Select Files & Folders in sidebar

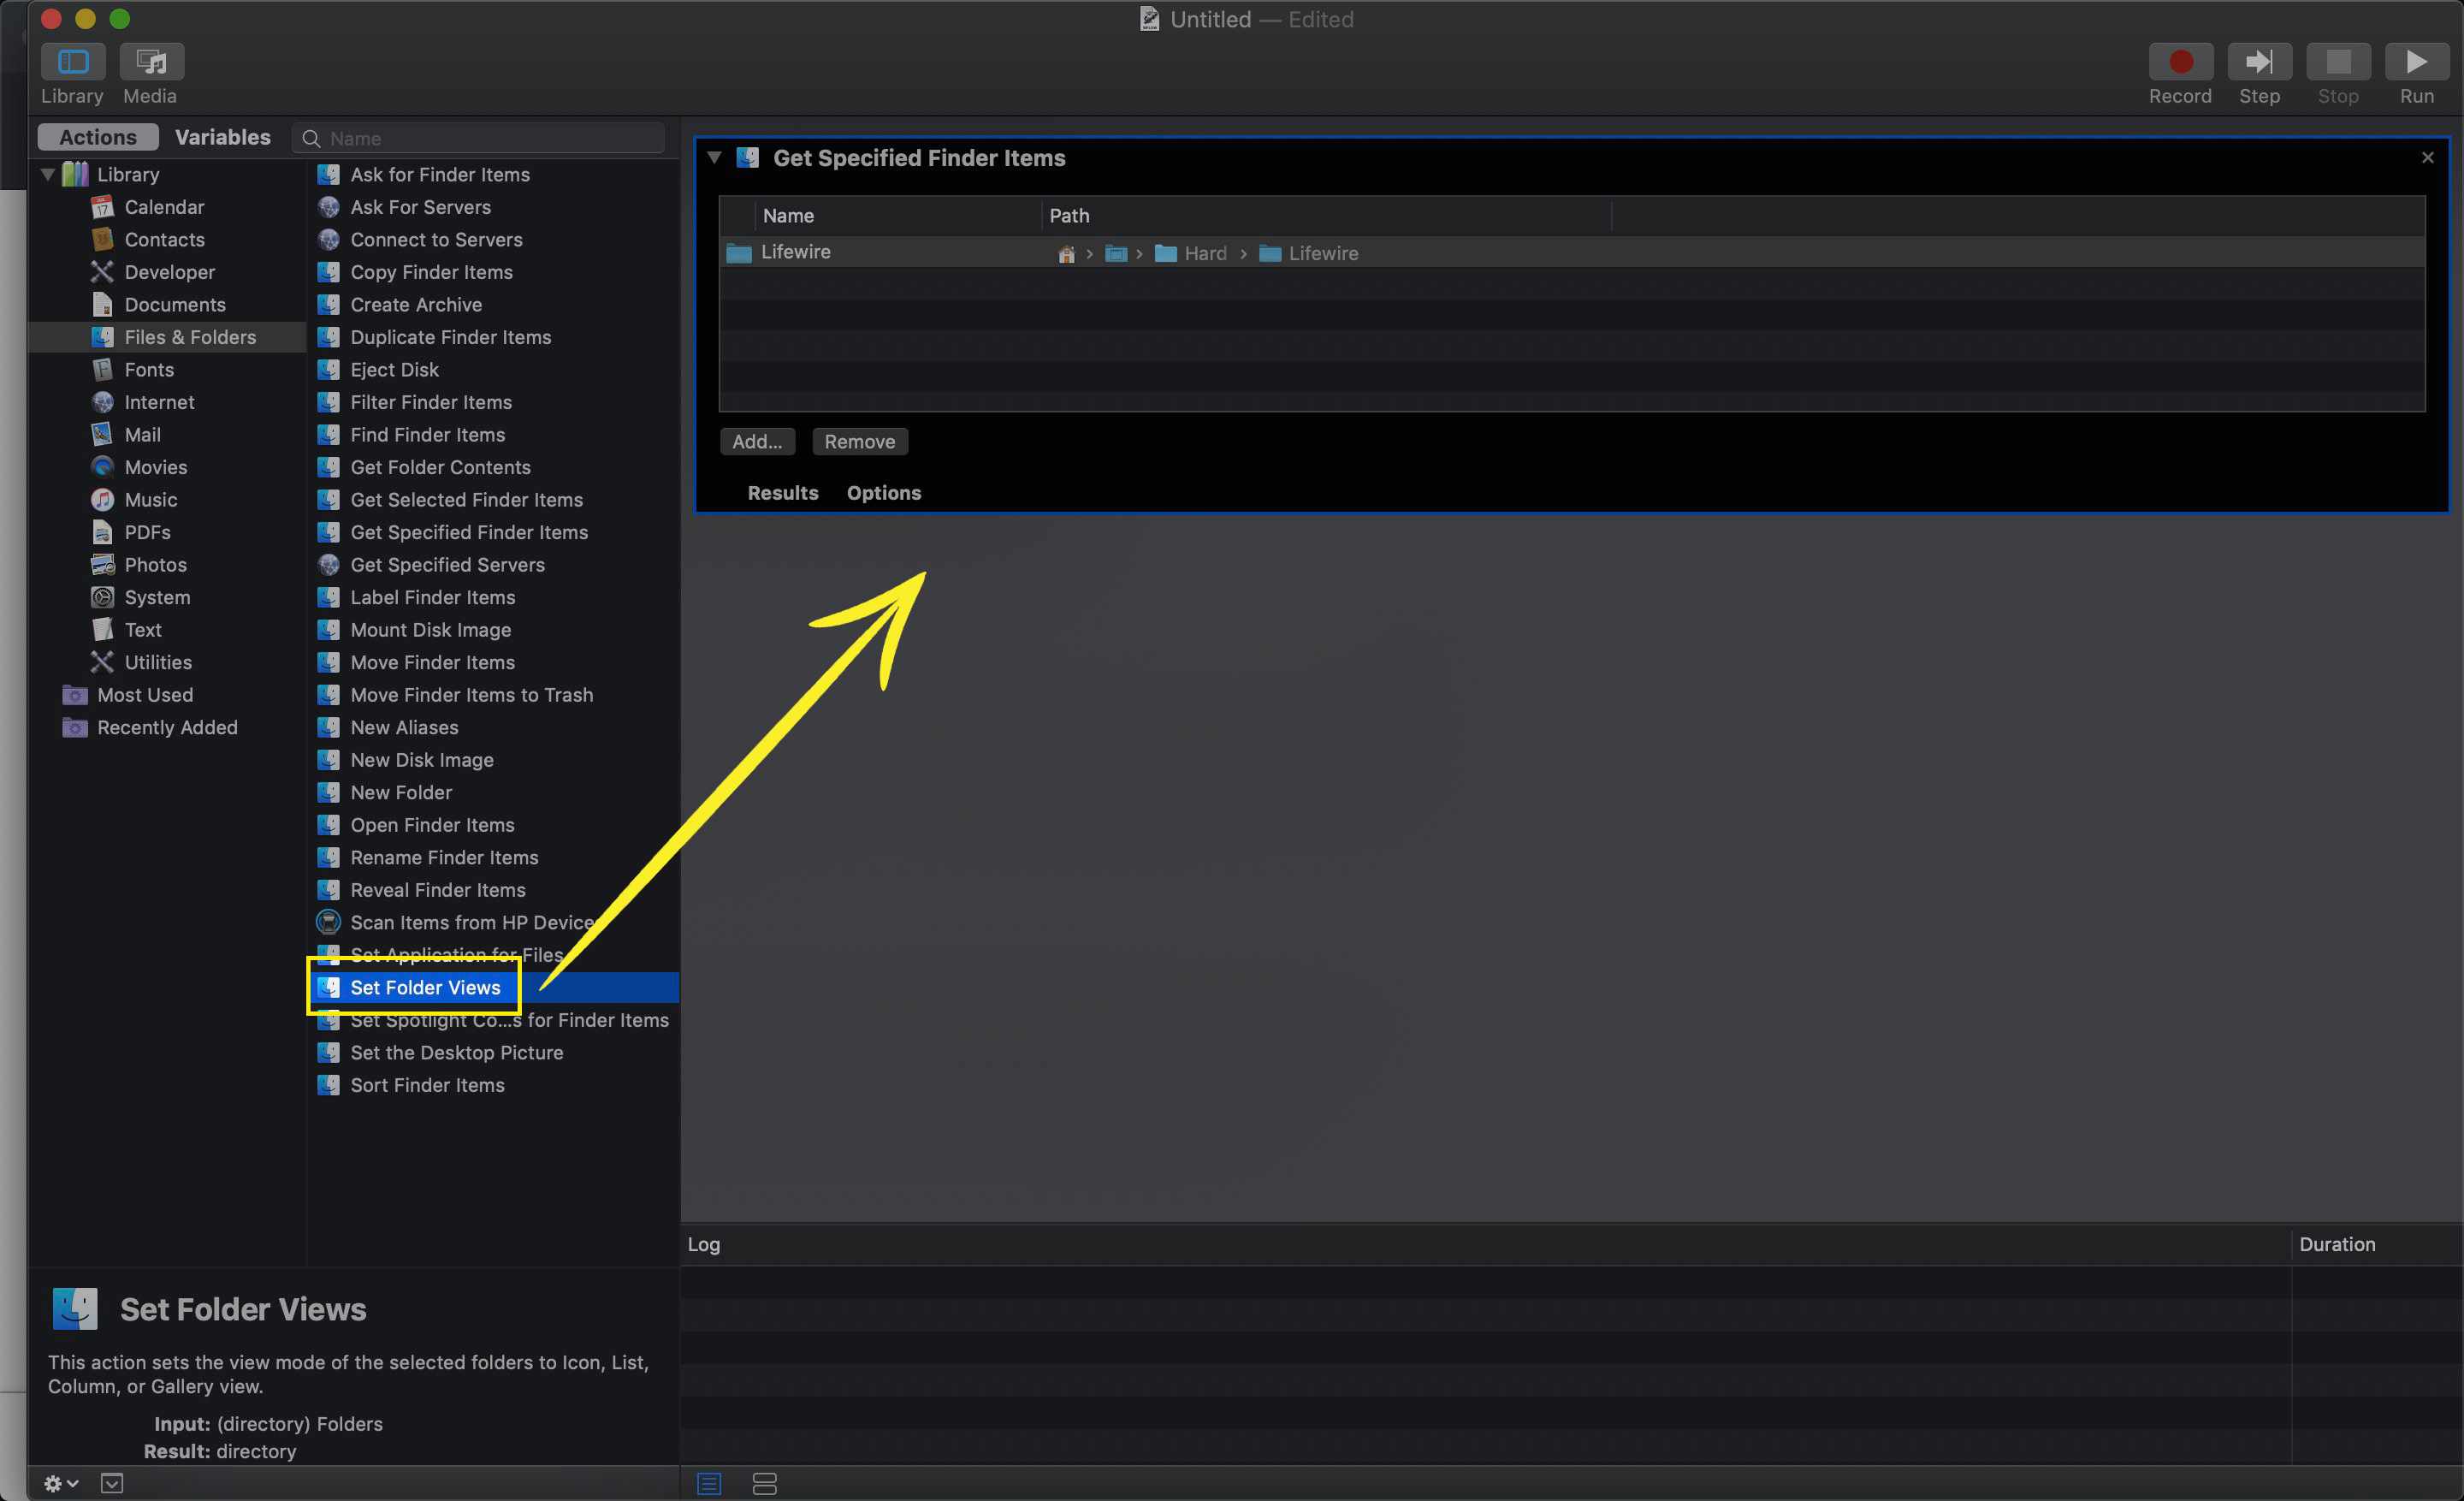click(x=188, y=336)
